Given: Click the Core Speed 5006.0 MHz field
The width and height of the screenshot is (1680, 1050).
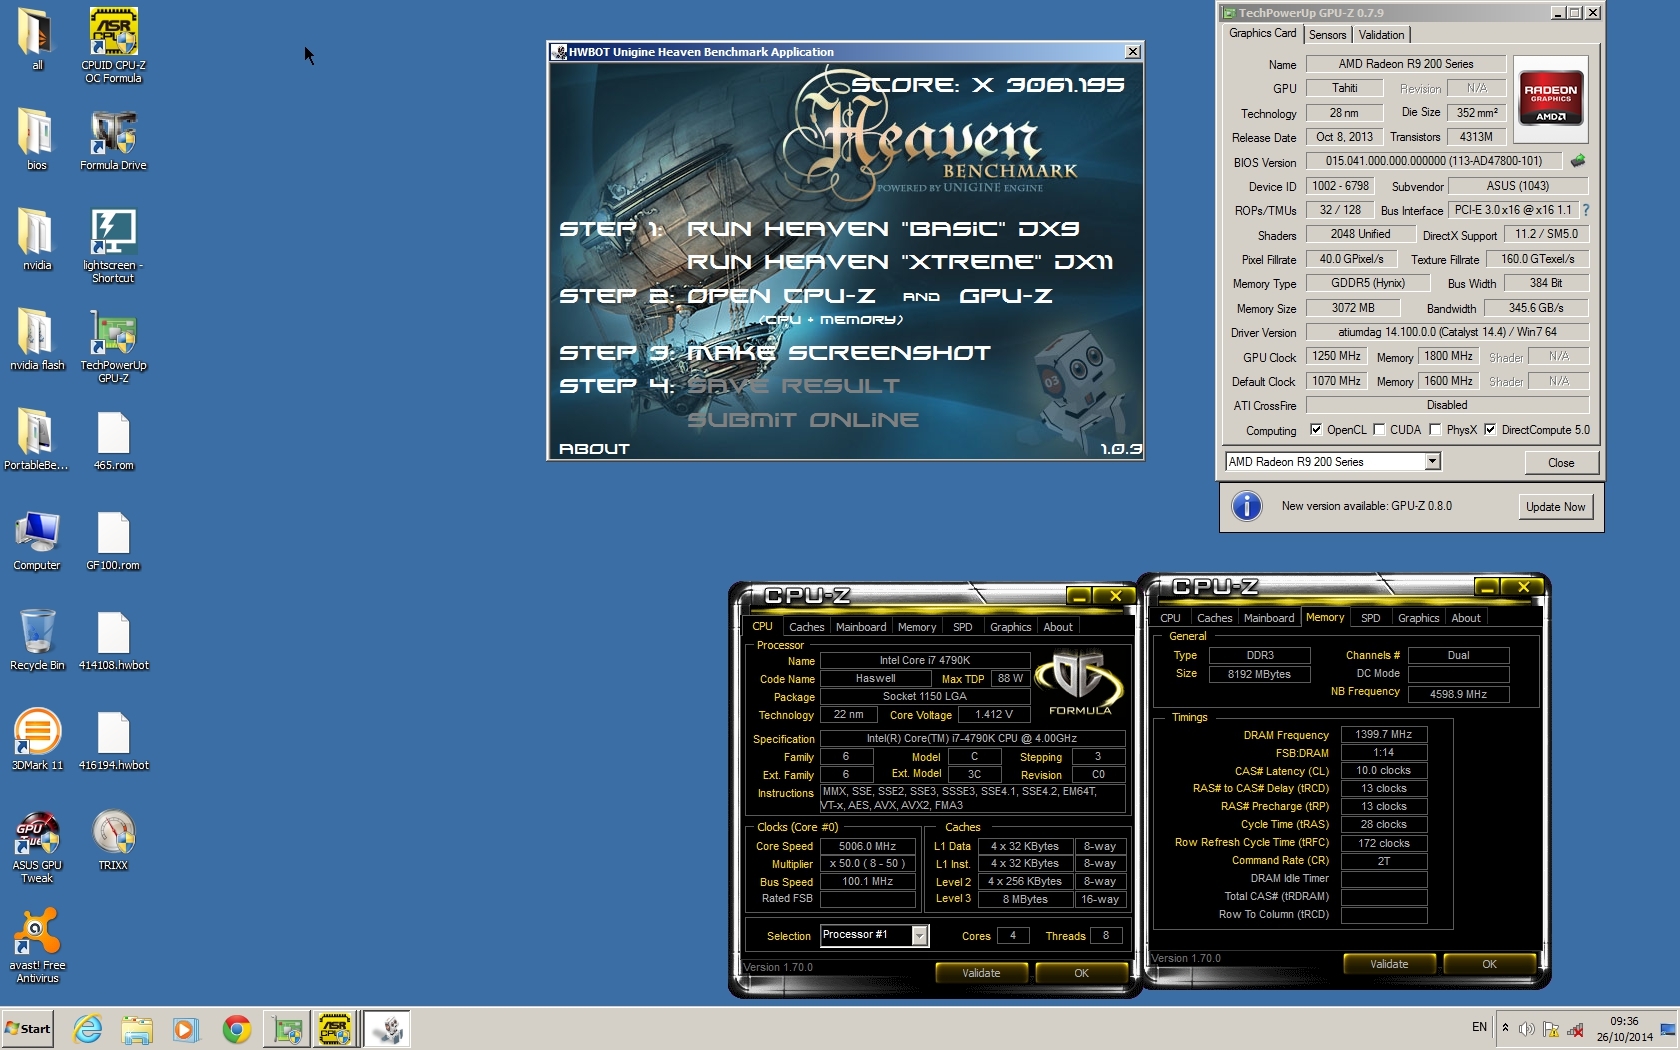Looking at the screenshot, I should point(867,846).
